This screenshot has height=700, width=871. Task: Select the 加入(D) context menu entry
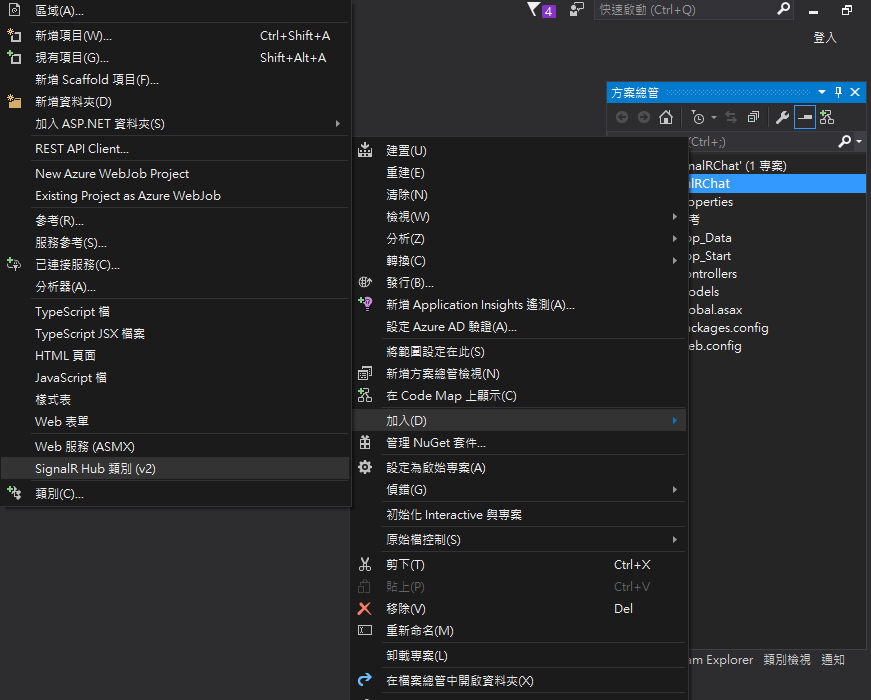click(x=519, y=421)
